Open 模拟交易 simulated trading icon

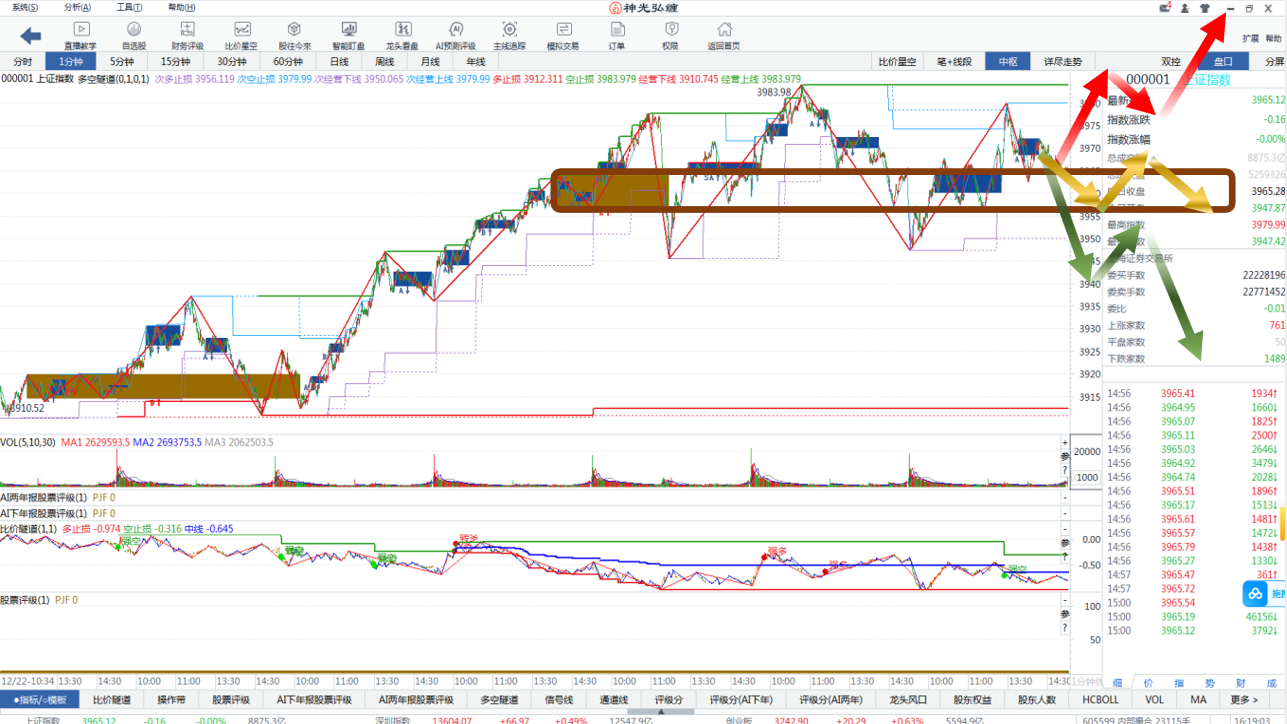563,36
